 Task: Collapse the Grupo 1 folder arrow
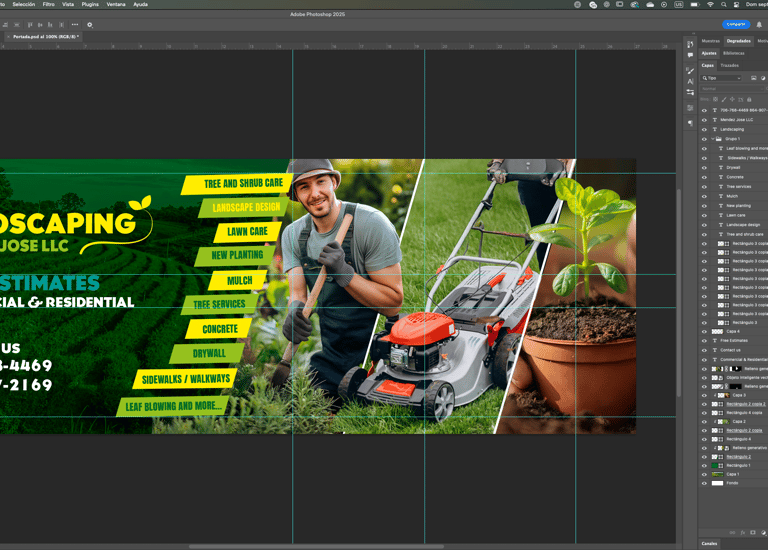click(x=713, y=139)
